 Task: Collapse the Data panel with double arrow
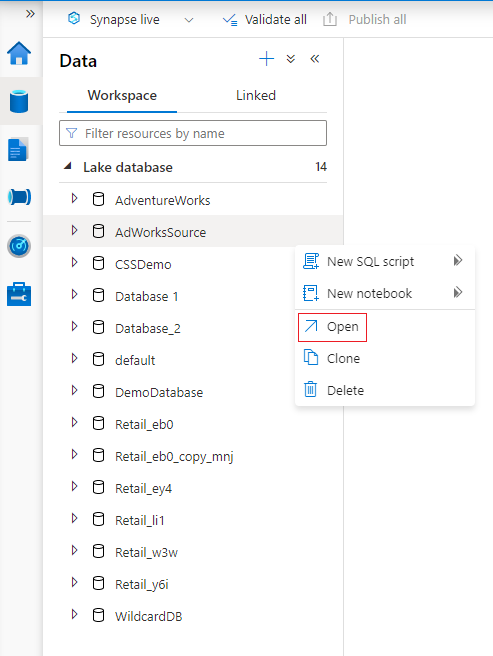pos(315,59)
